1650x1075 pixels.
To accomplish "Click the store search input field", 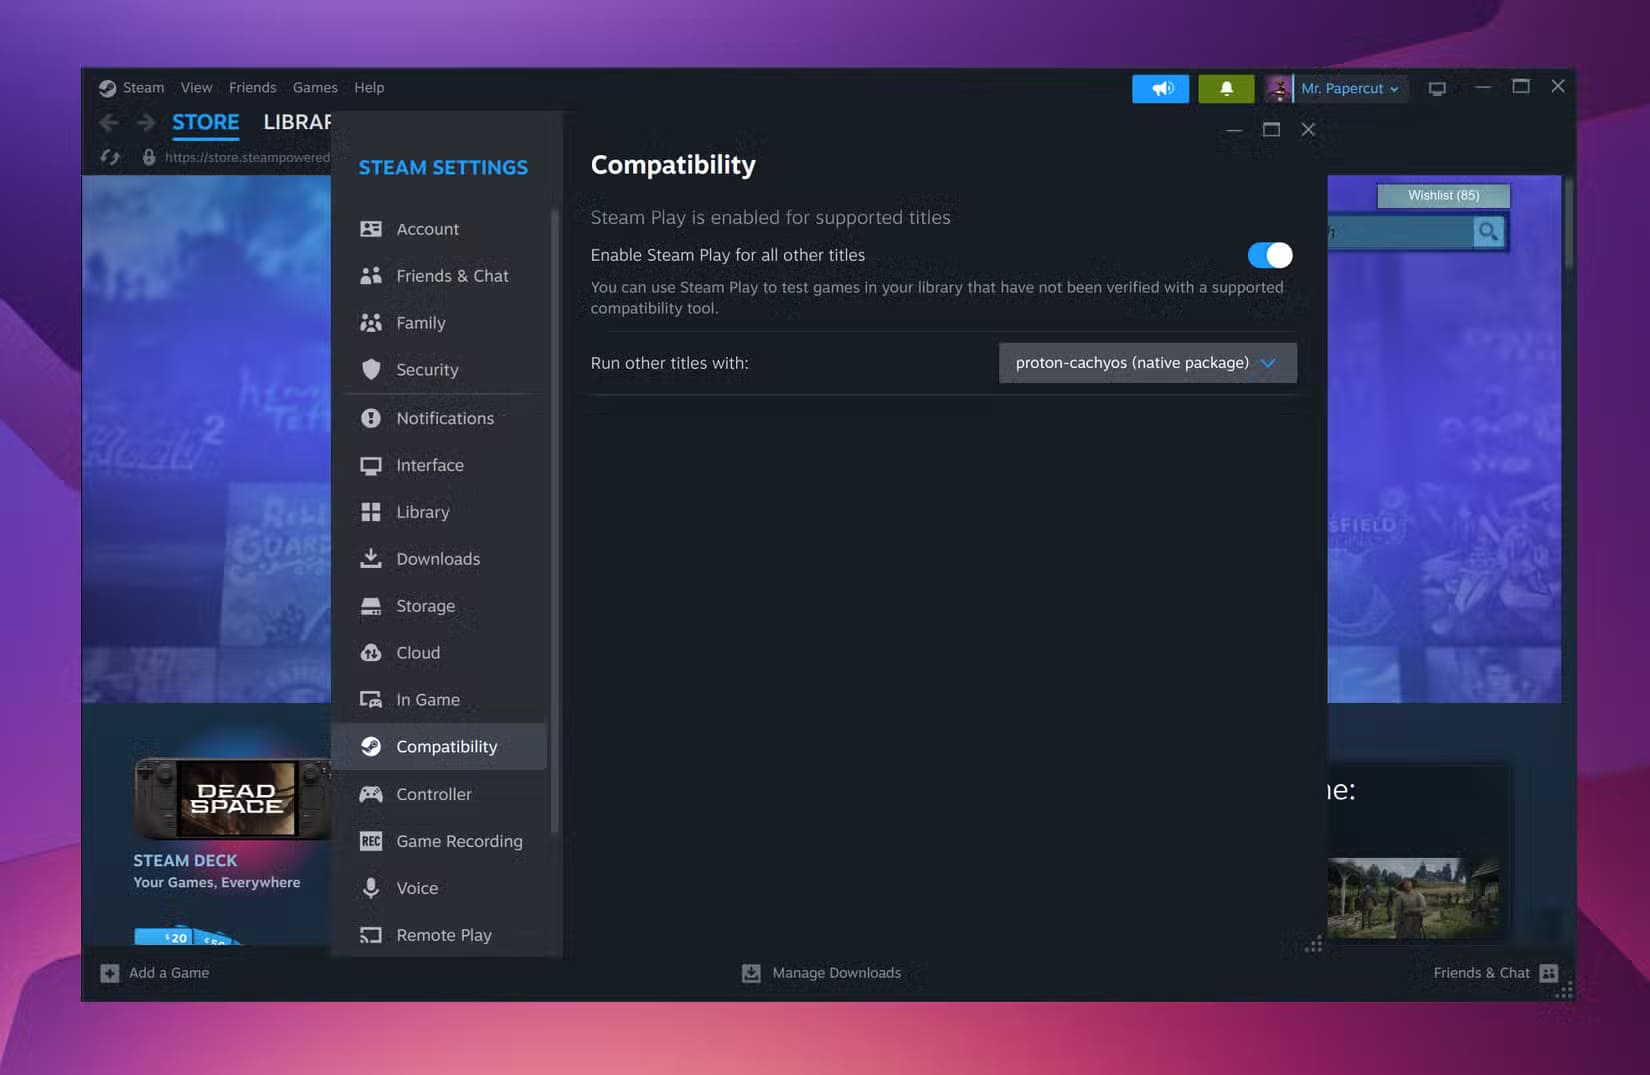I will [1400, 232].
